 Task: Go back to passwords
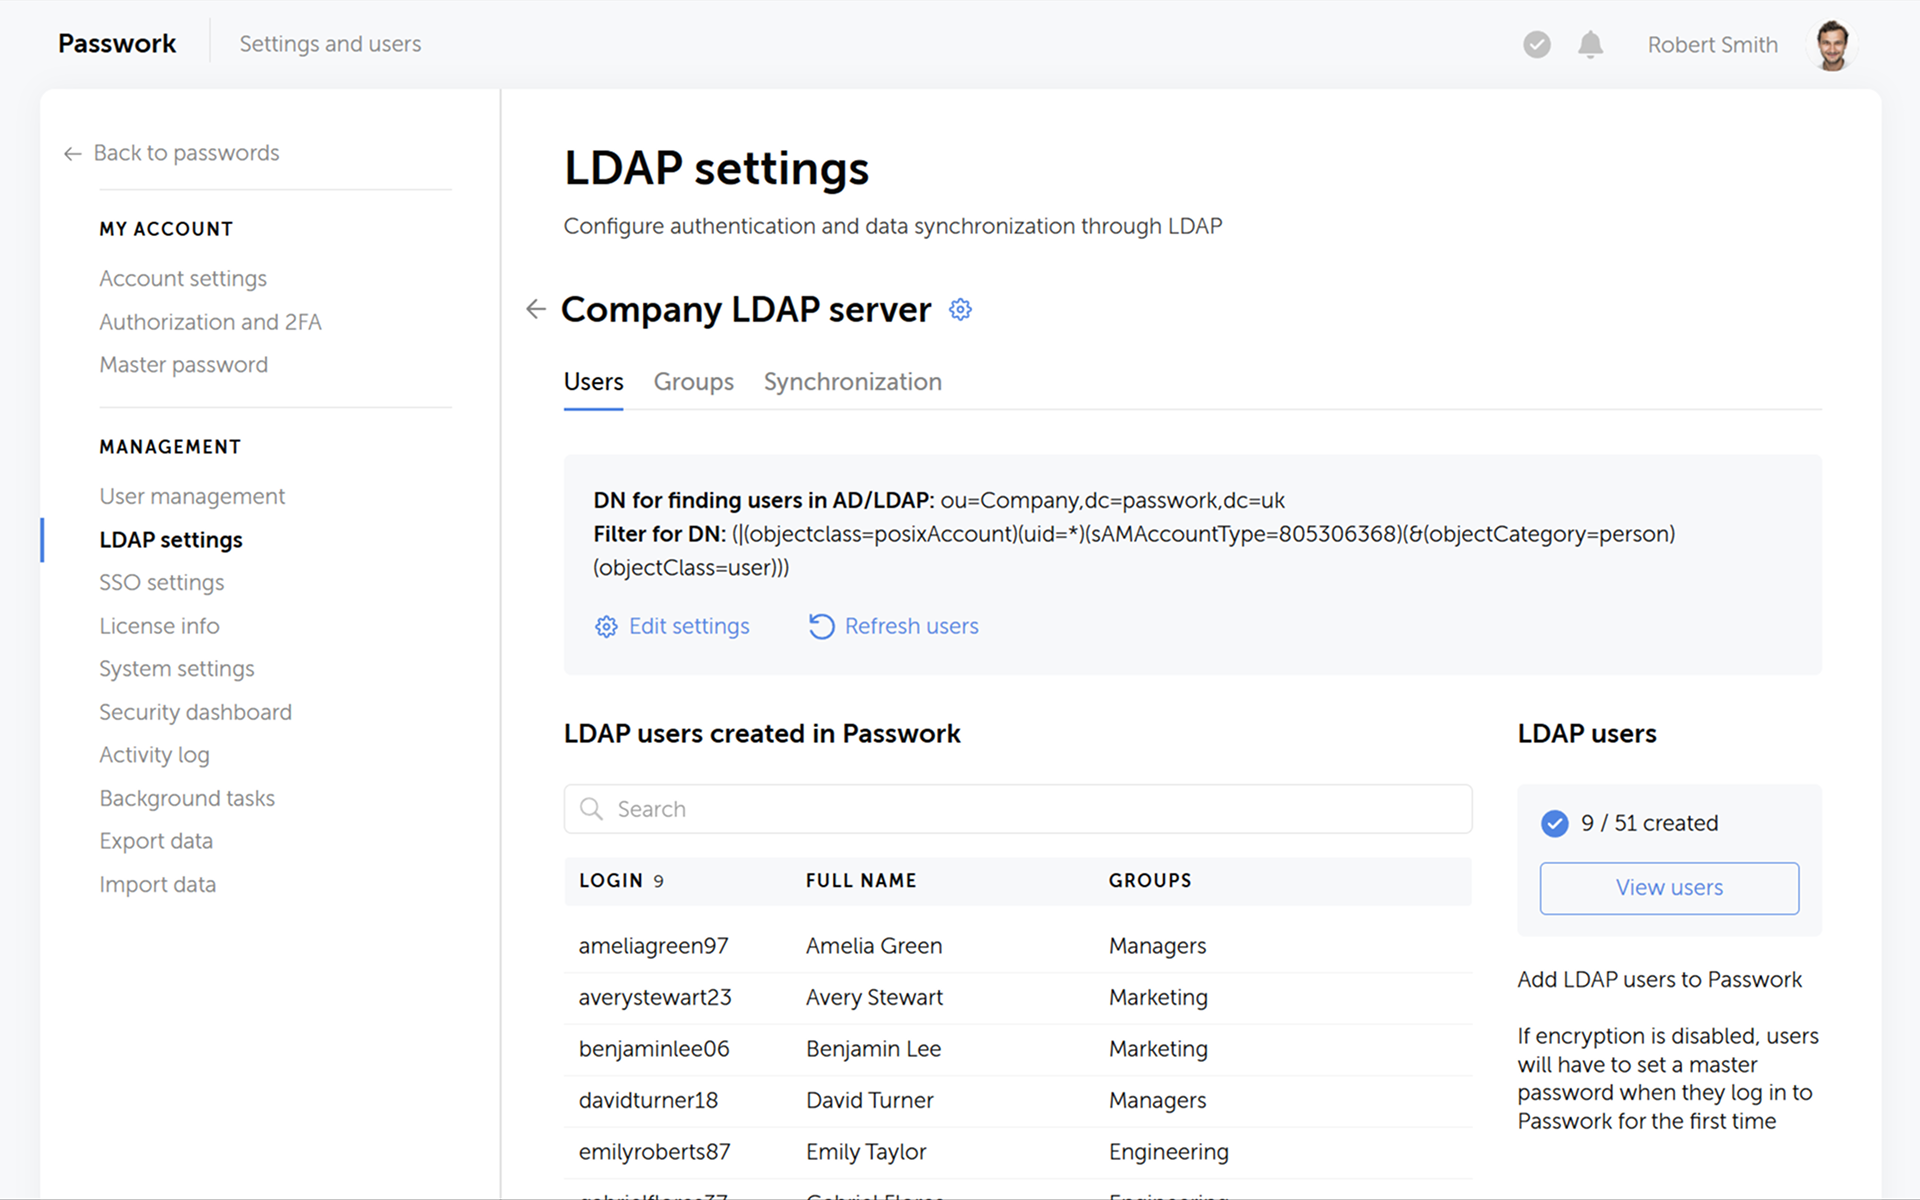pos(171,153)
